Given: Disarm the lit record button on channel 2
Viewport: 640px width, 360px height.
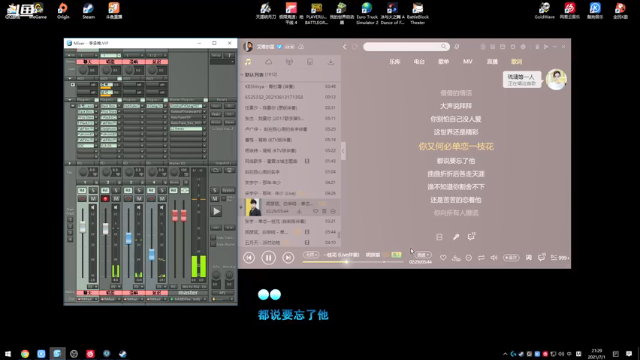Looking at the screenshot, I should point(105,199).
